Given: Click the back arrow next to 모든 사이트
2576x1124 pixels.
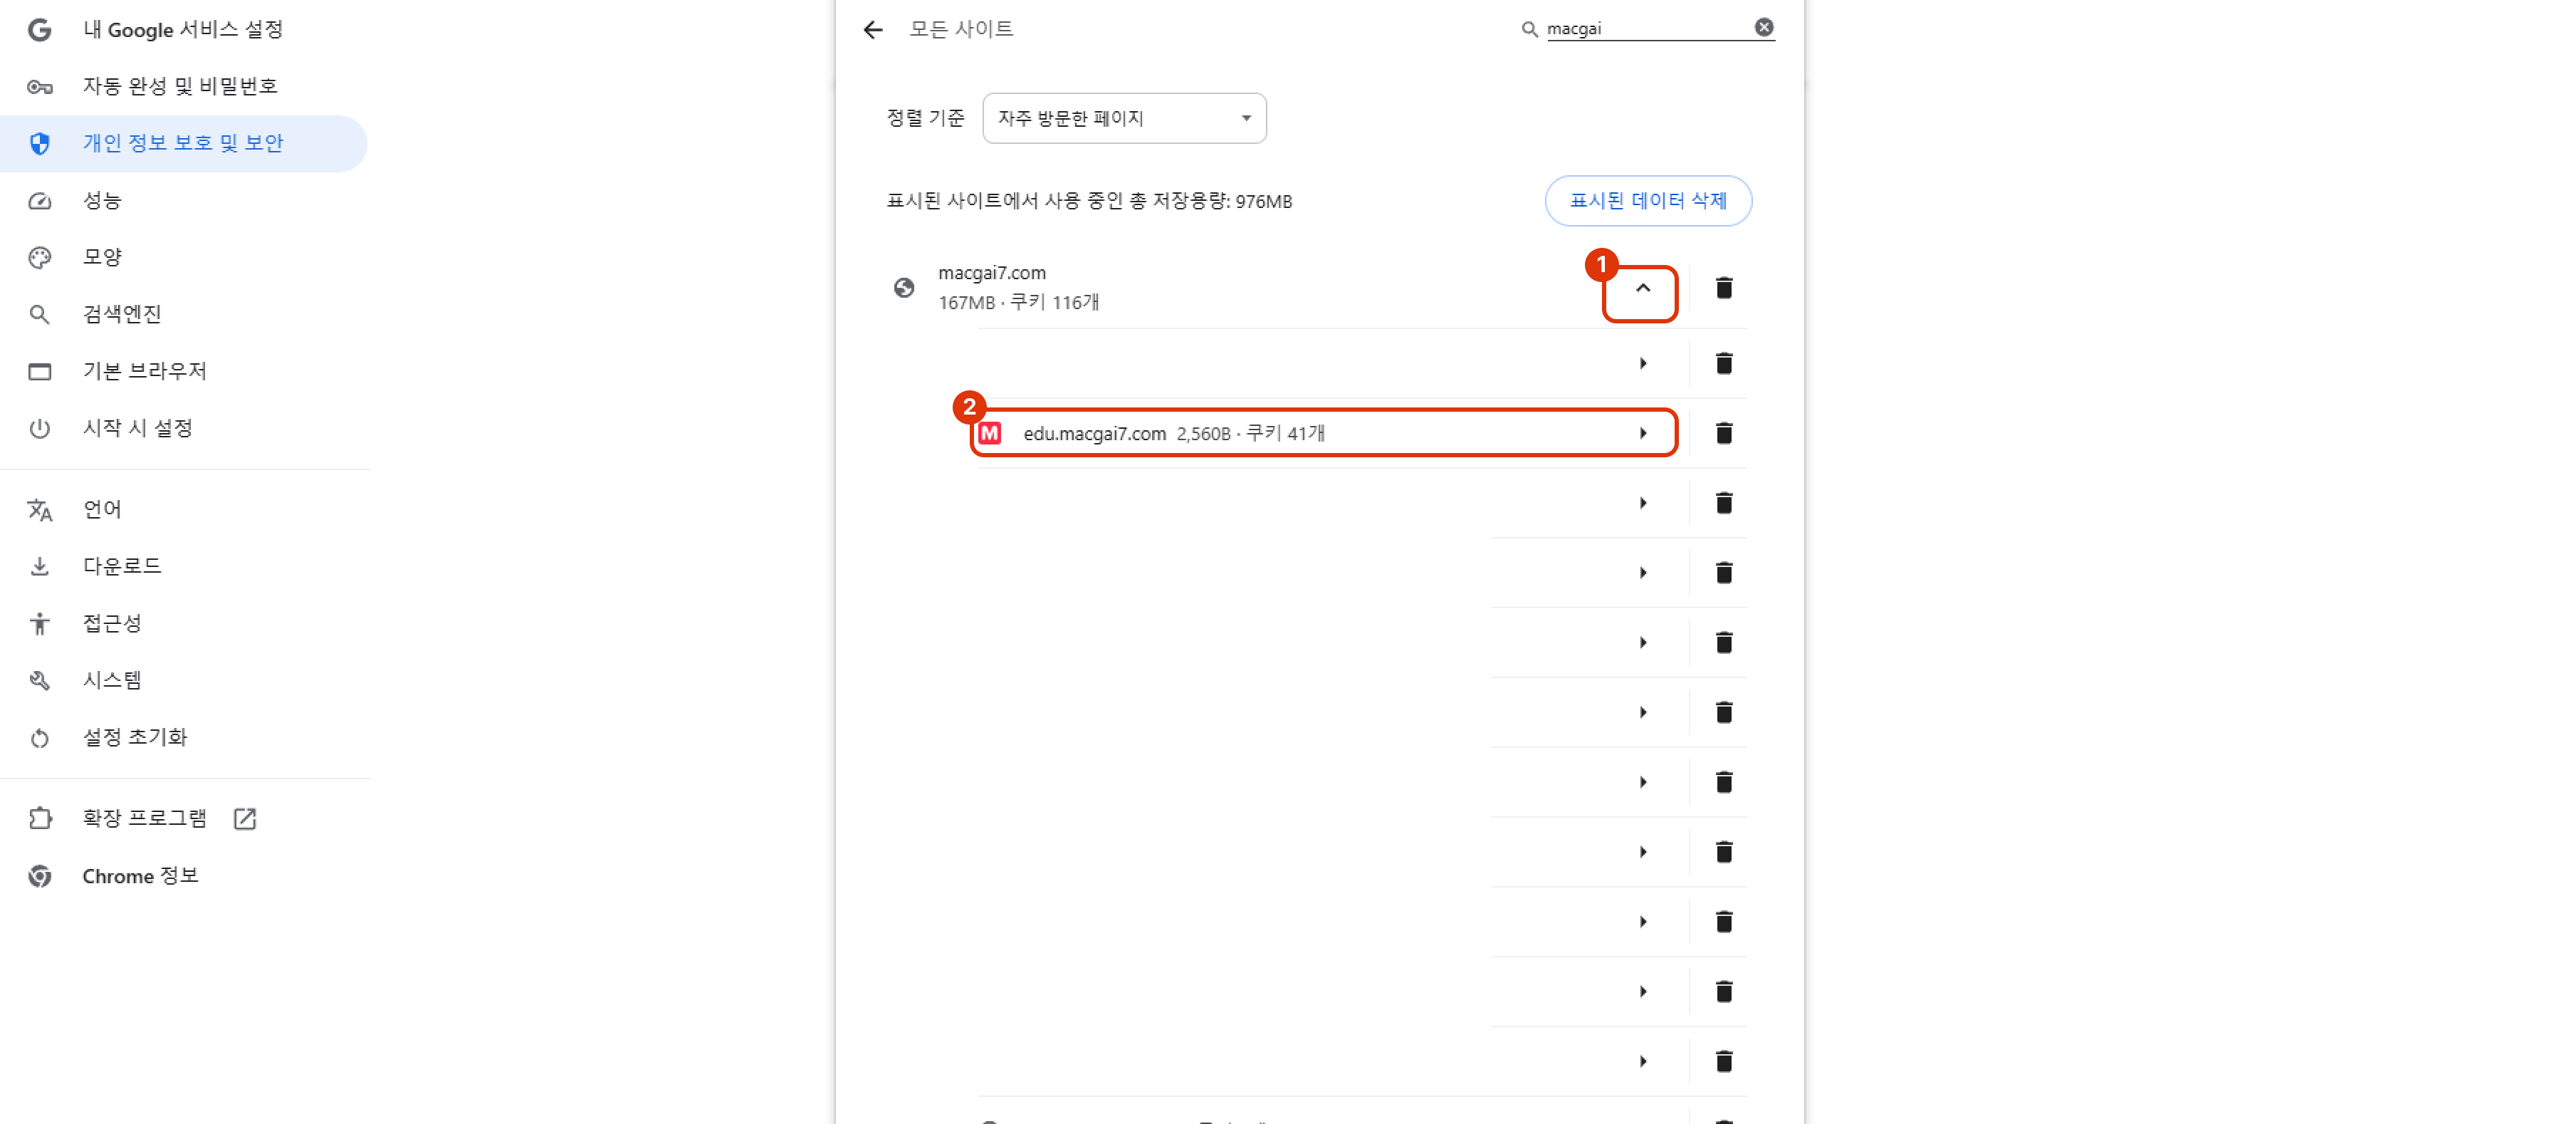Looking at the screenshot, I should tap(872, 30).
